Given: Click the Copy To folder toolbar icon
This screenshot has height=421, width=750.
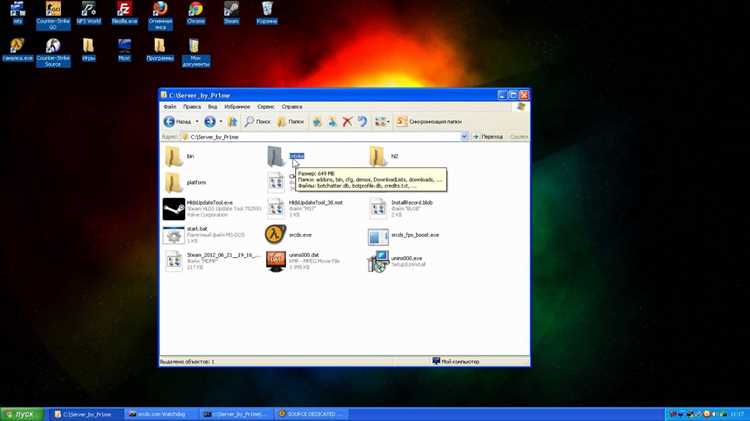Looking at the screenshot, I should click(332, 122).
